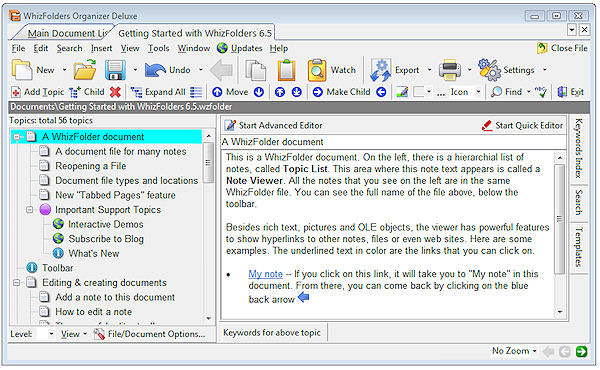Screen dimensions: 600x370
Task: Switch to Main Document List tab
Action: (x=67, y=34)
